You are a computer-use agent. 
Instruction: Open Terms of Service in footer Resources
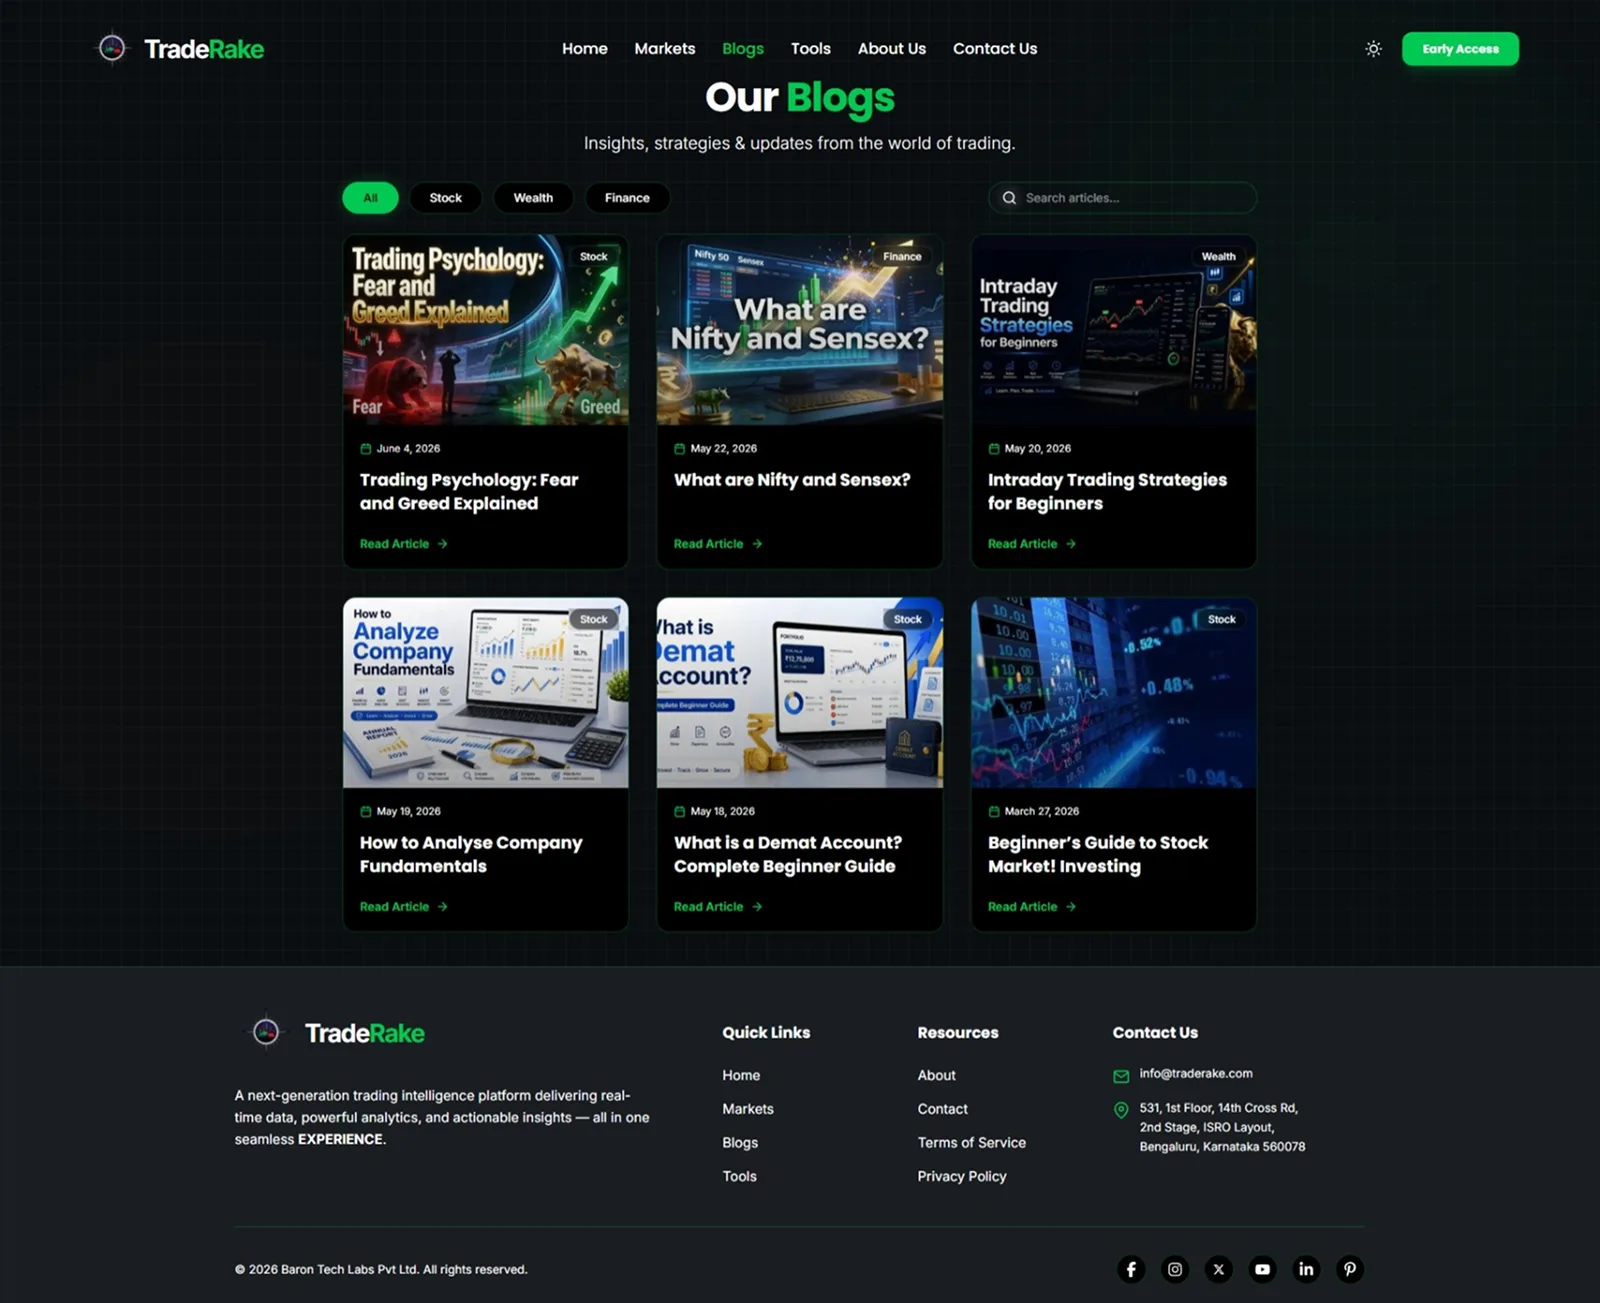tap(972, 1143)
